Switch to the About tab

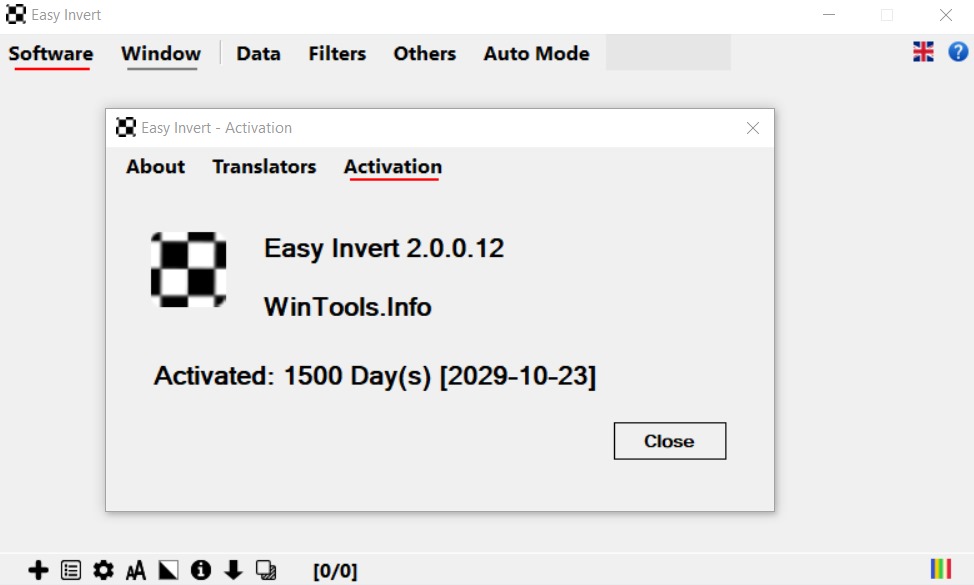click(155, 167)
